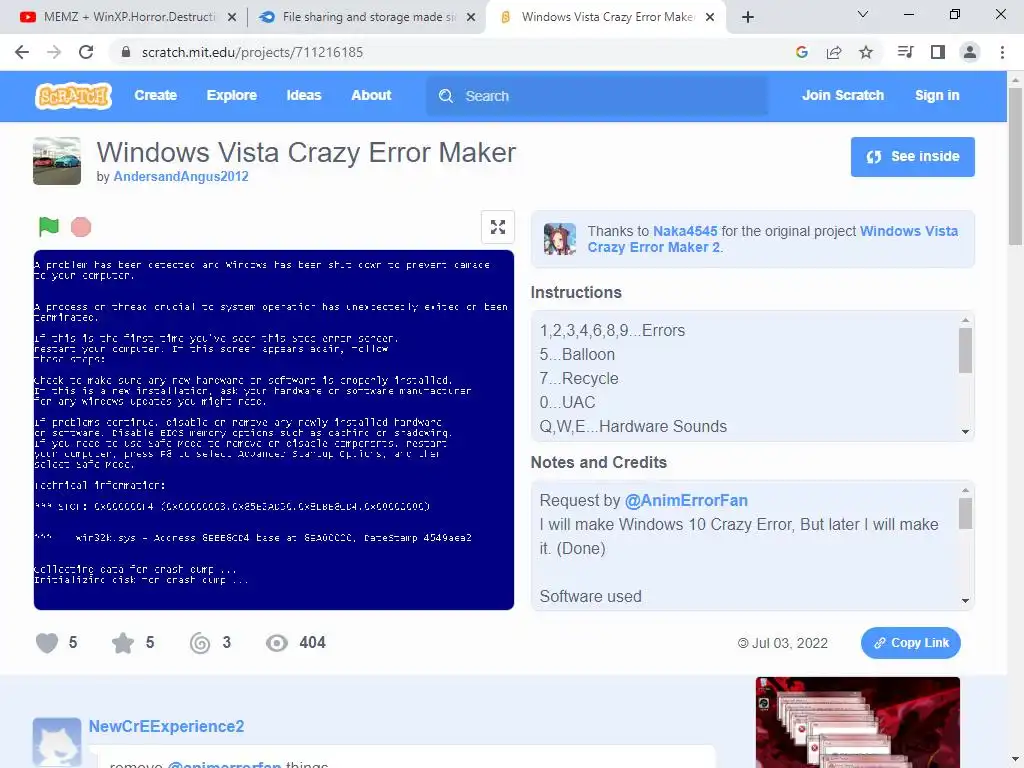Click the green flag to start project
Image resolution: width=1024 pixels, height=768 pixels.
(49, 227)
